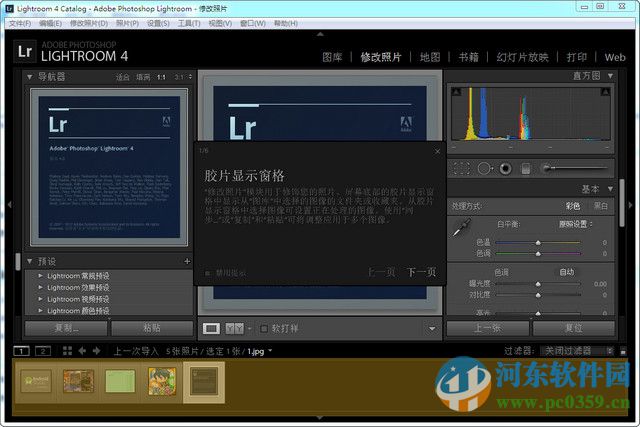
Task: Hide the left panel group arrow
Action: 9,205
